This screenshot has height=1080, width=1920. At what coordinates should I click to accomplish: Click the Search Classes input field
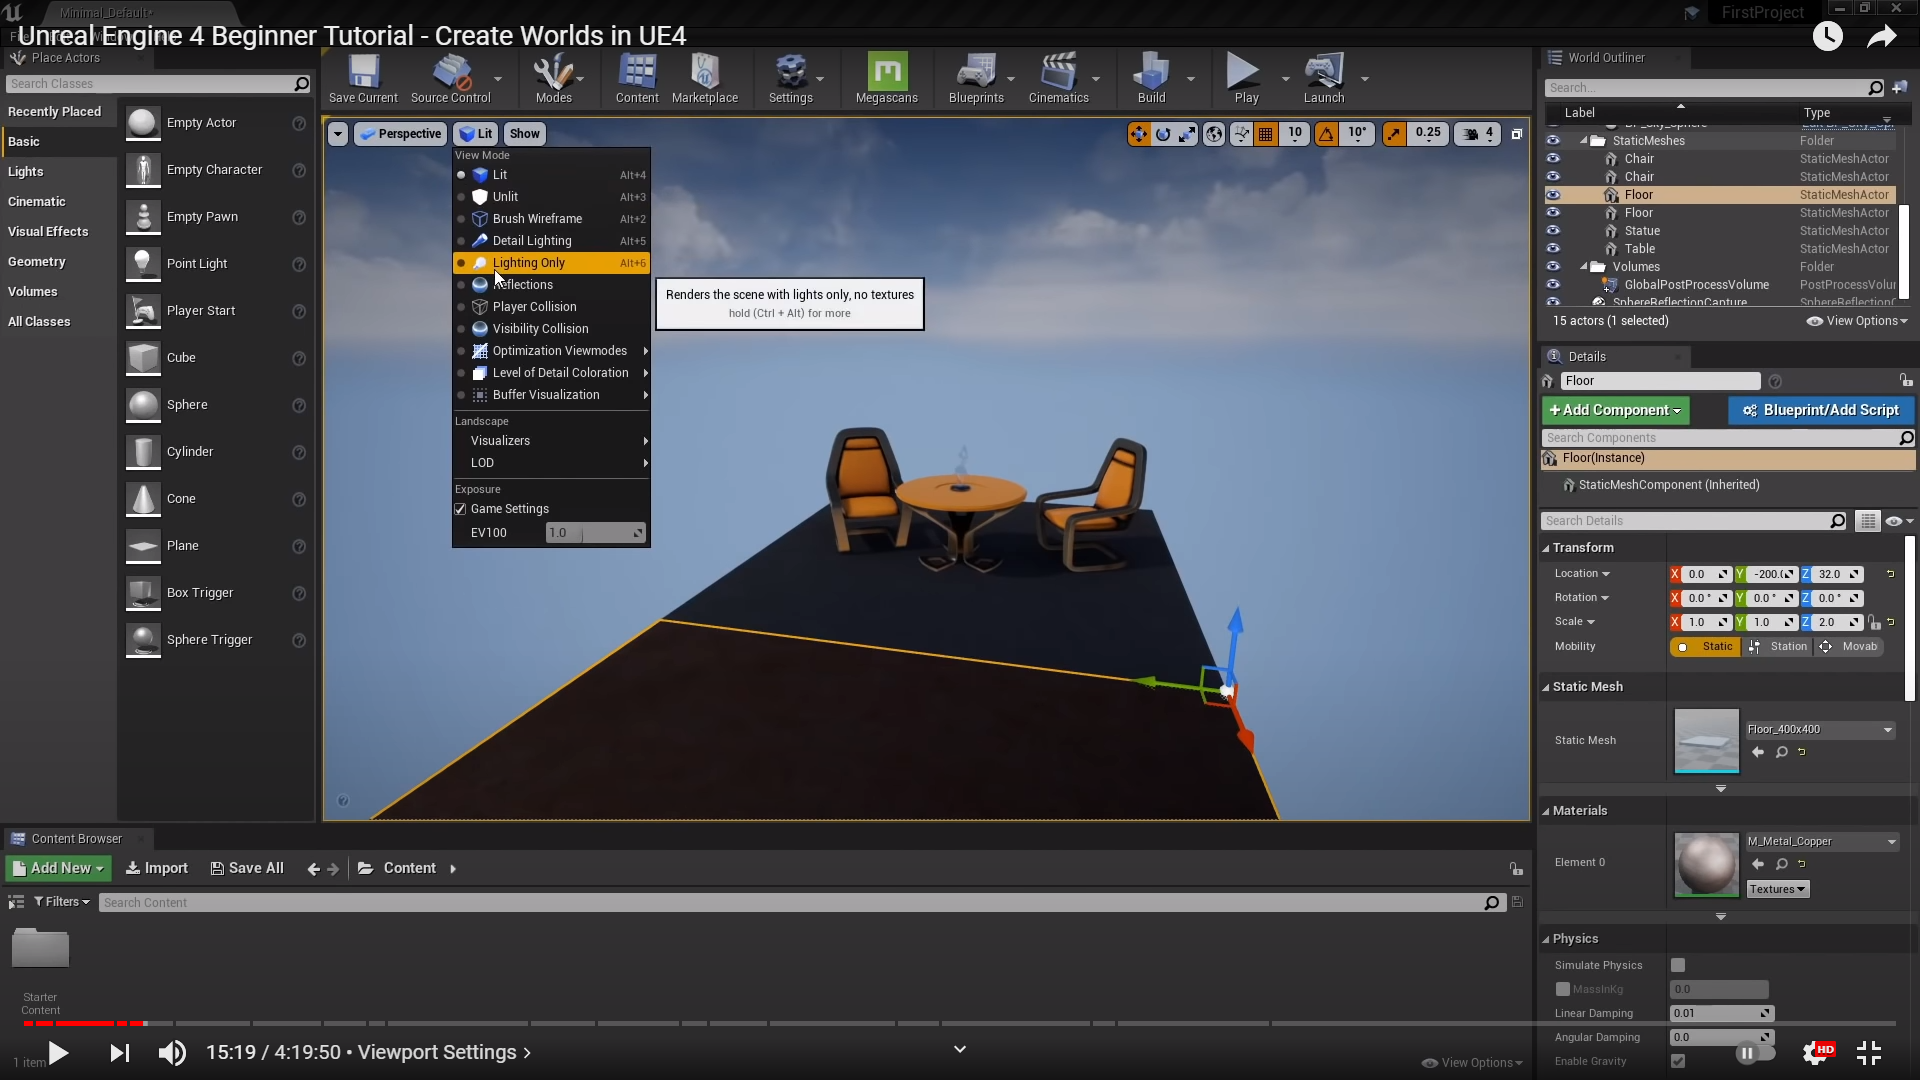pyautogui.click(x=150, y=84)
